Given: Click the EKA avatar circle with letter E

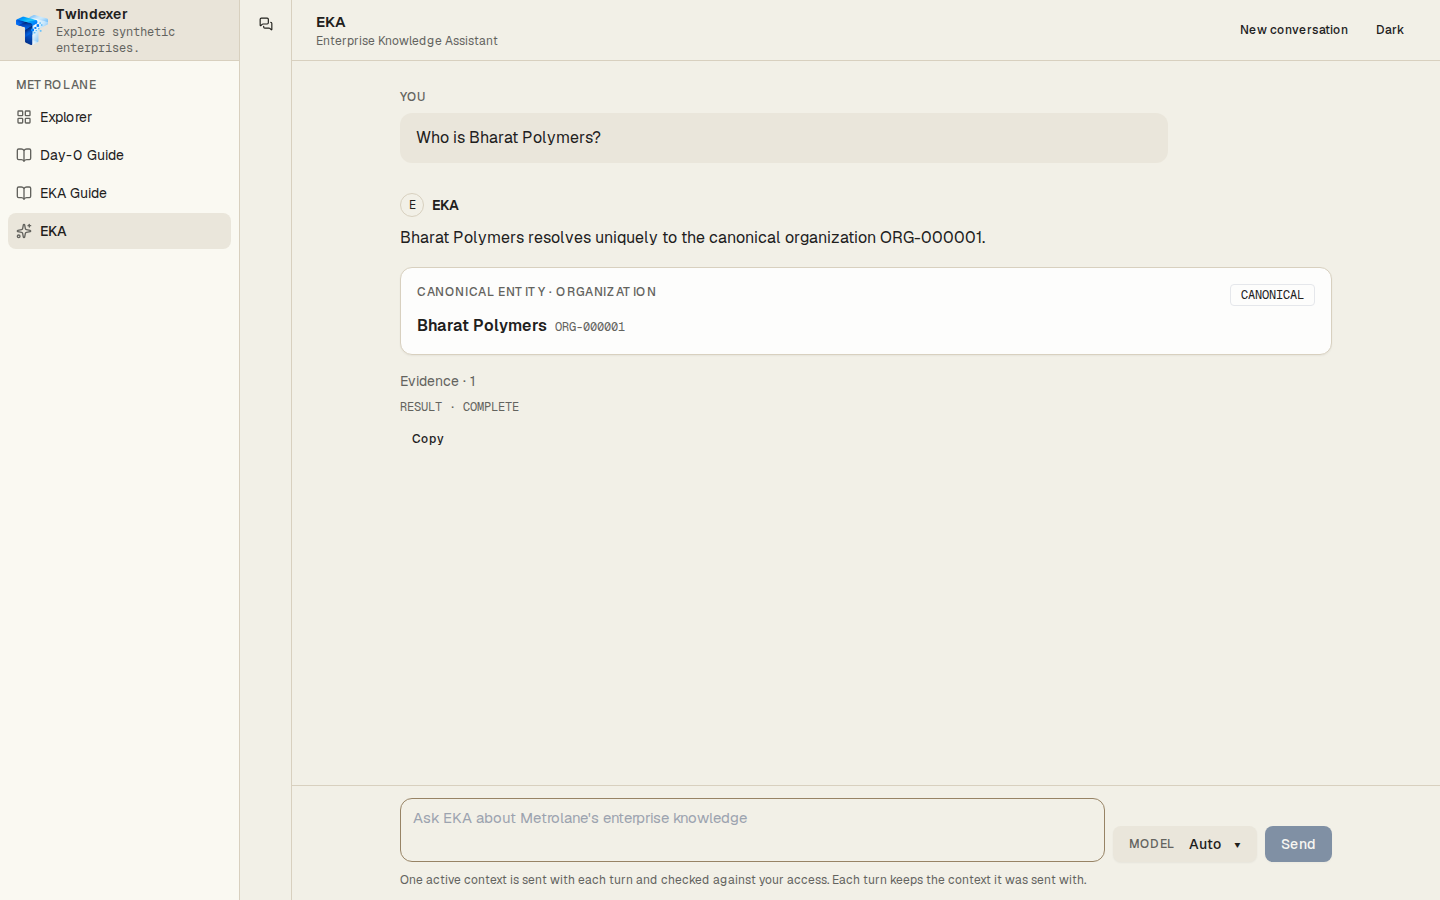Looking at the screenshot, I should 412,205.
